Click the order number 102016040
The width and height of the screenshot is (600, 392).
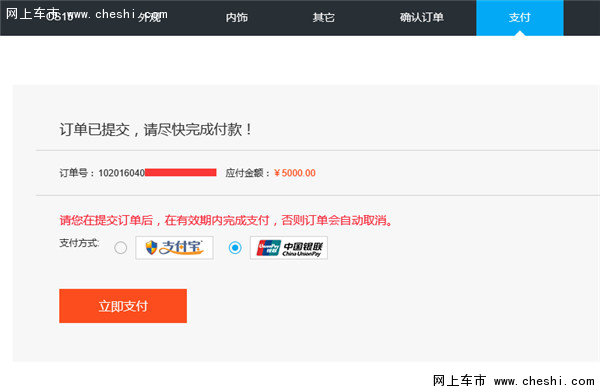pyautogui.click(x=122, y=173)
